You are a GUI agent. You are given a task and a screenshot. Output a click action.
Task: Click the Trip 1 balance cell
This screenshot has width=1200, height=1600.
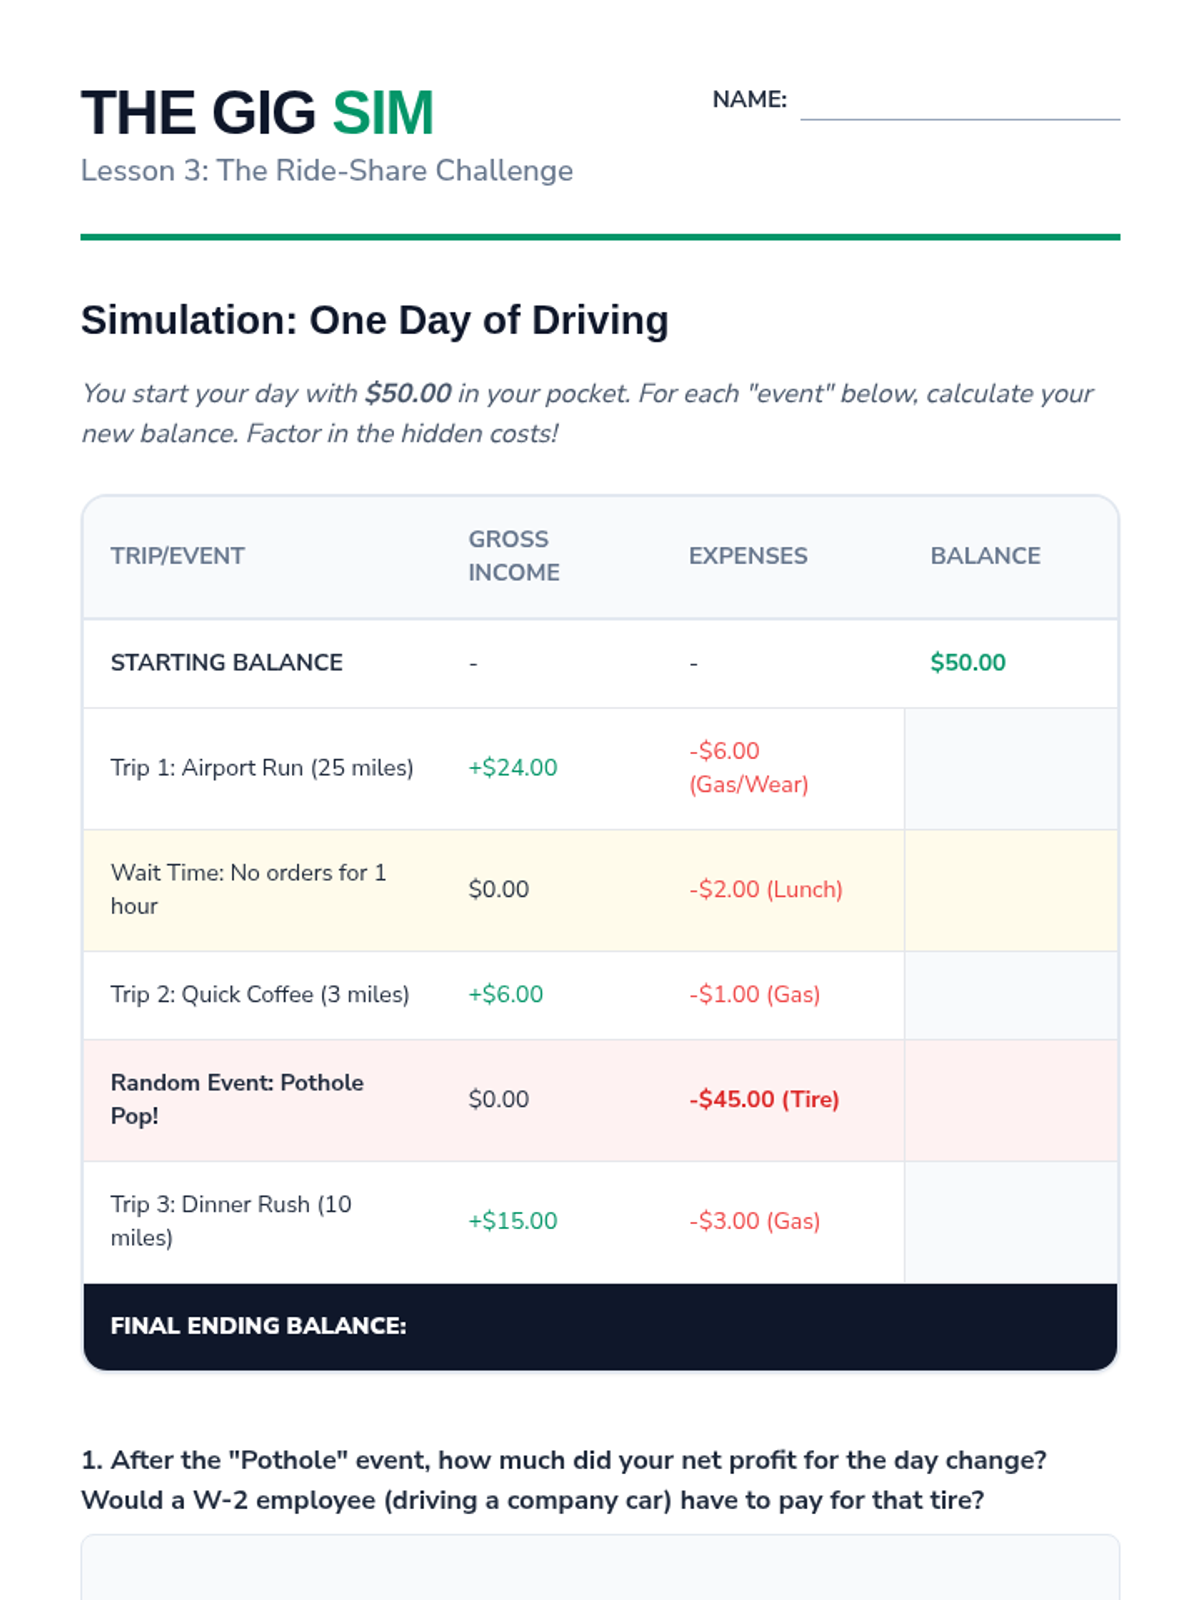pyautogui.click(x=1011, y=769)
